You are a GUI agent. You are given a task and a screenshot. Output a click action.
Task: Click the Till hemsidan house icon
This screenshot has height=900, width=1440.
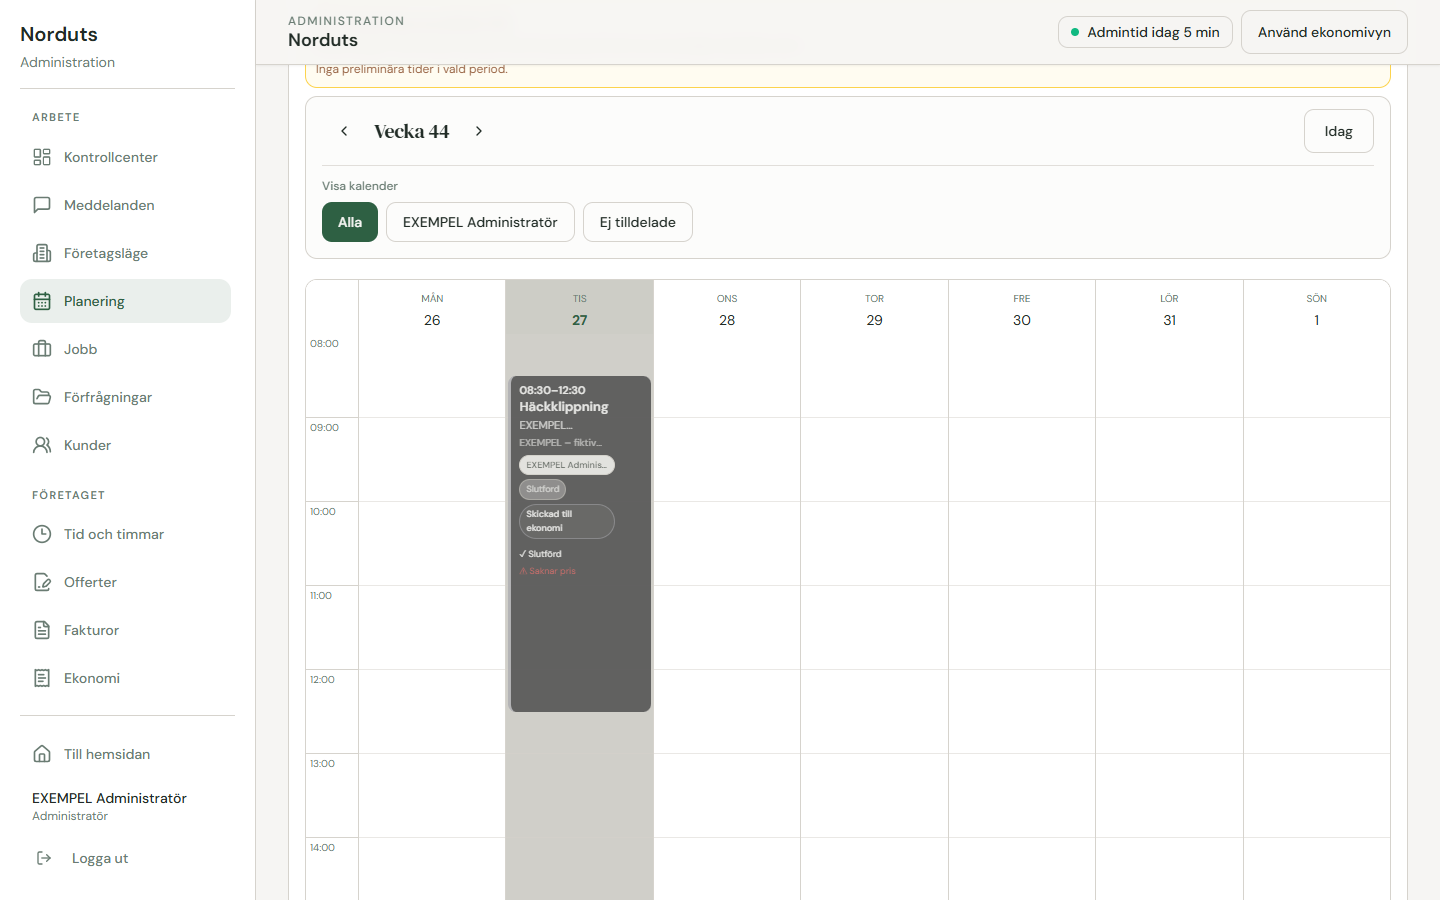[42, 754]
